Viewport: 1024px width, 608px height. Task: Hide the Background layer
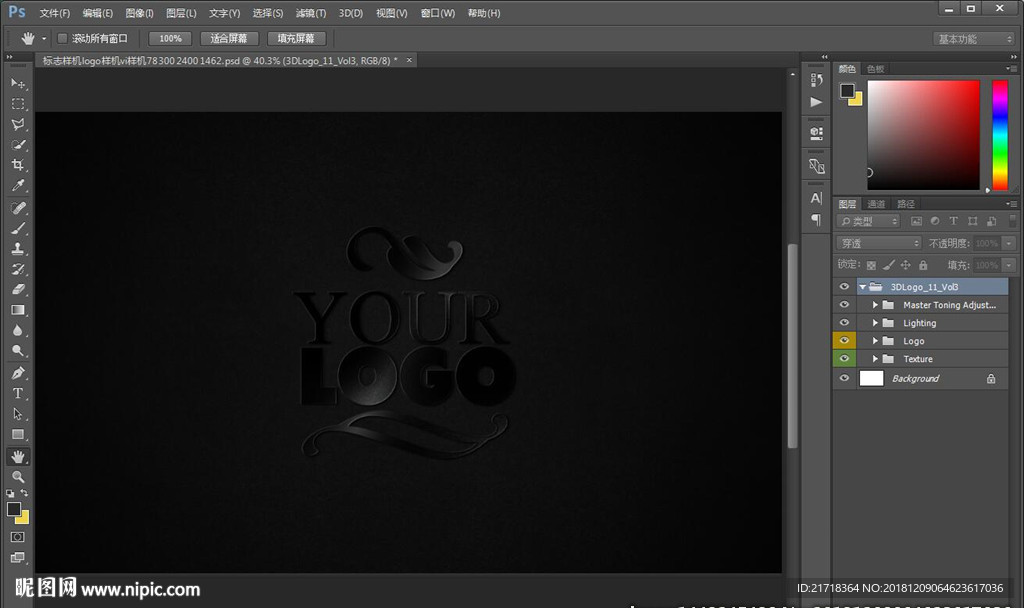pyautogui.click(x=844, y=378)
